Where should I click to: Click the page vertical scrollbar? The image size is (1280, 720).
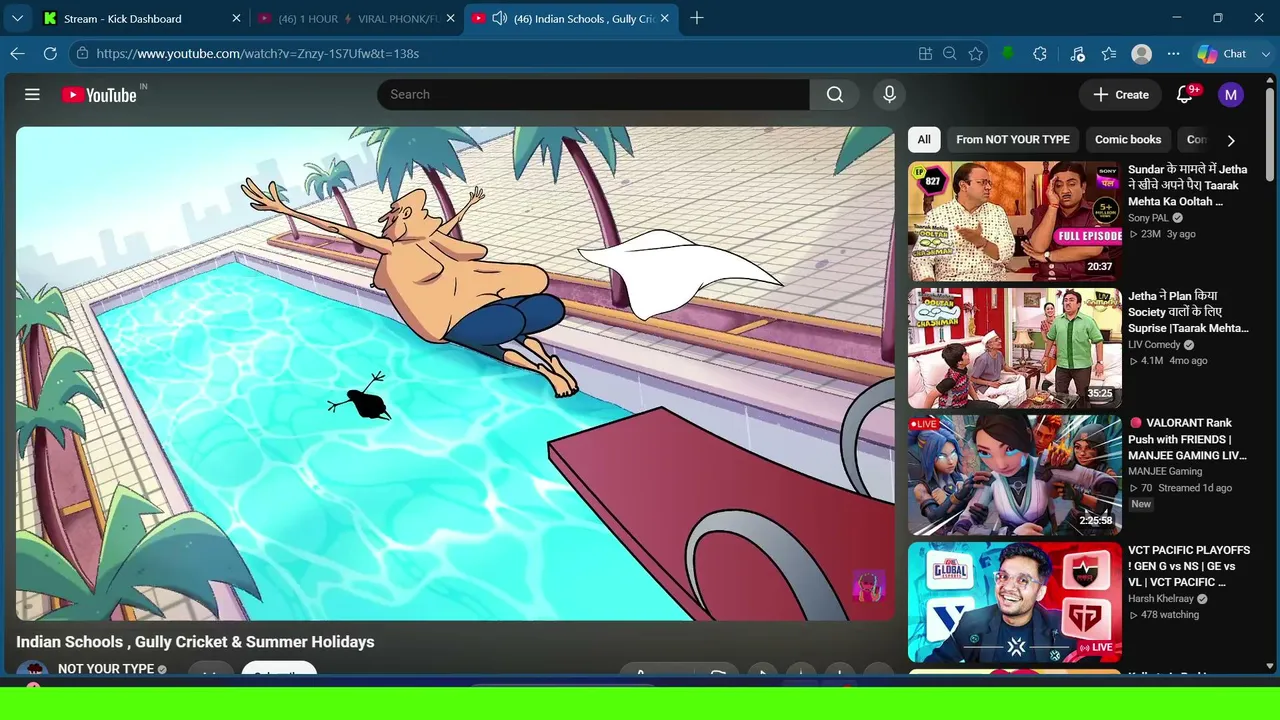click(x=1270, y=135)
